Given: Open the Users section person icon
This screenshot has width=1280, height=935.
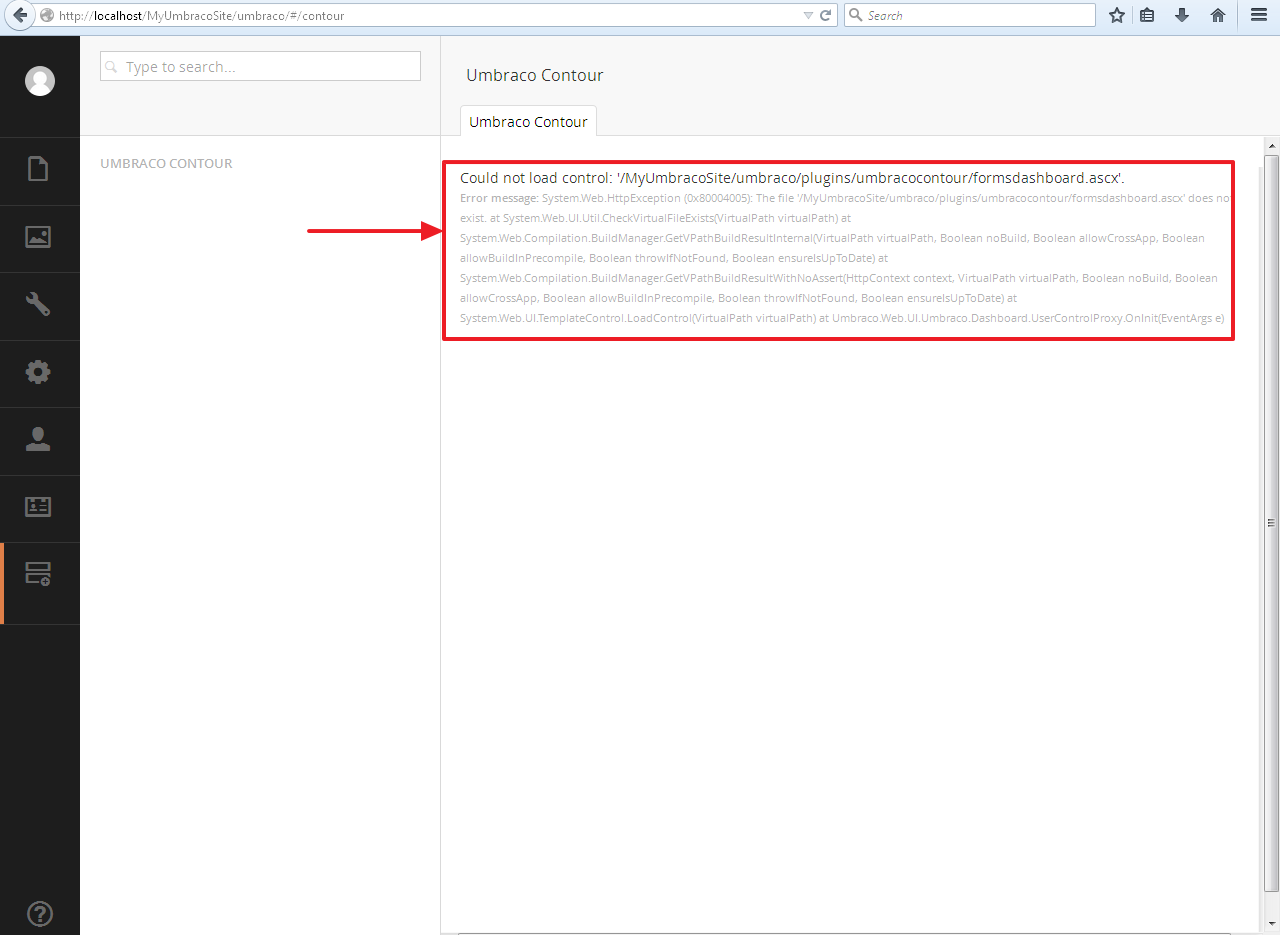Looking at the screenshot, I should (38, 439).
